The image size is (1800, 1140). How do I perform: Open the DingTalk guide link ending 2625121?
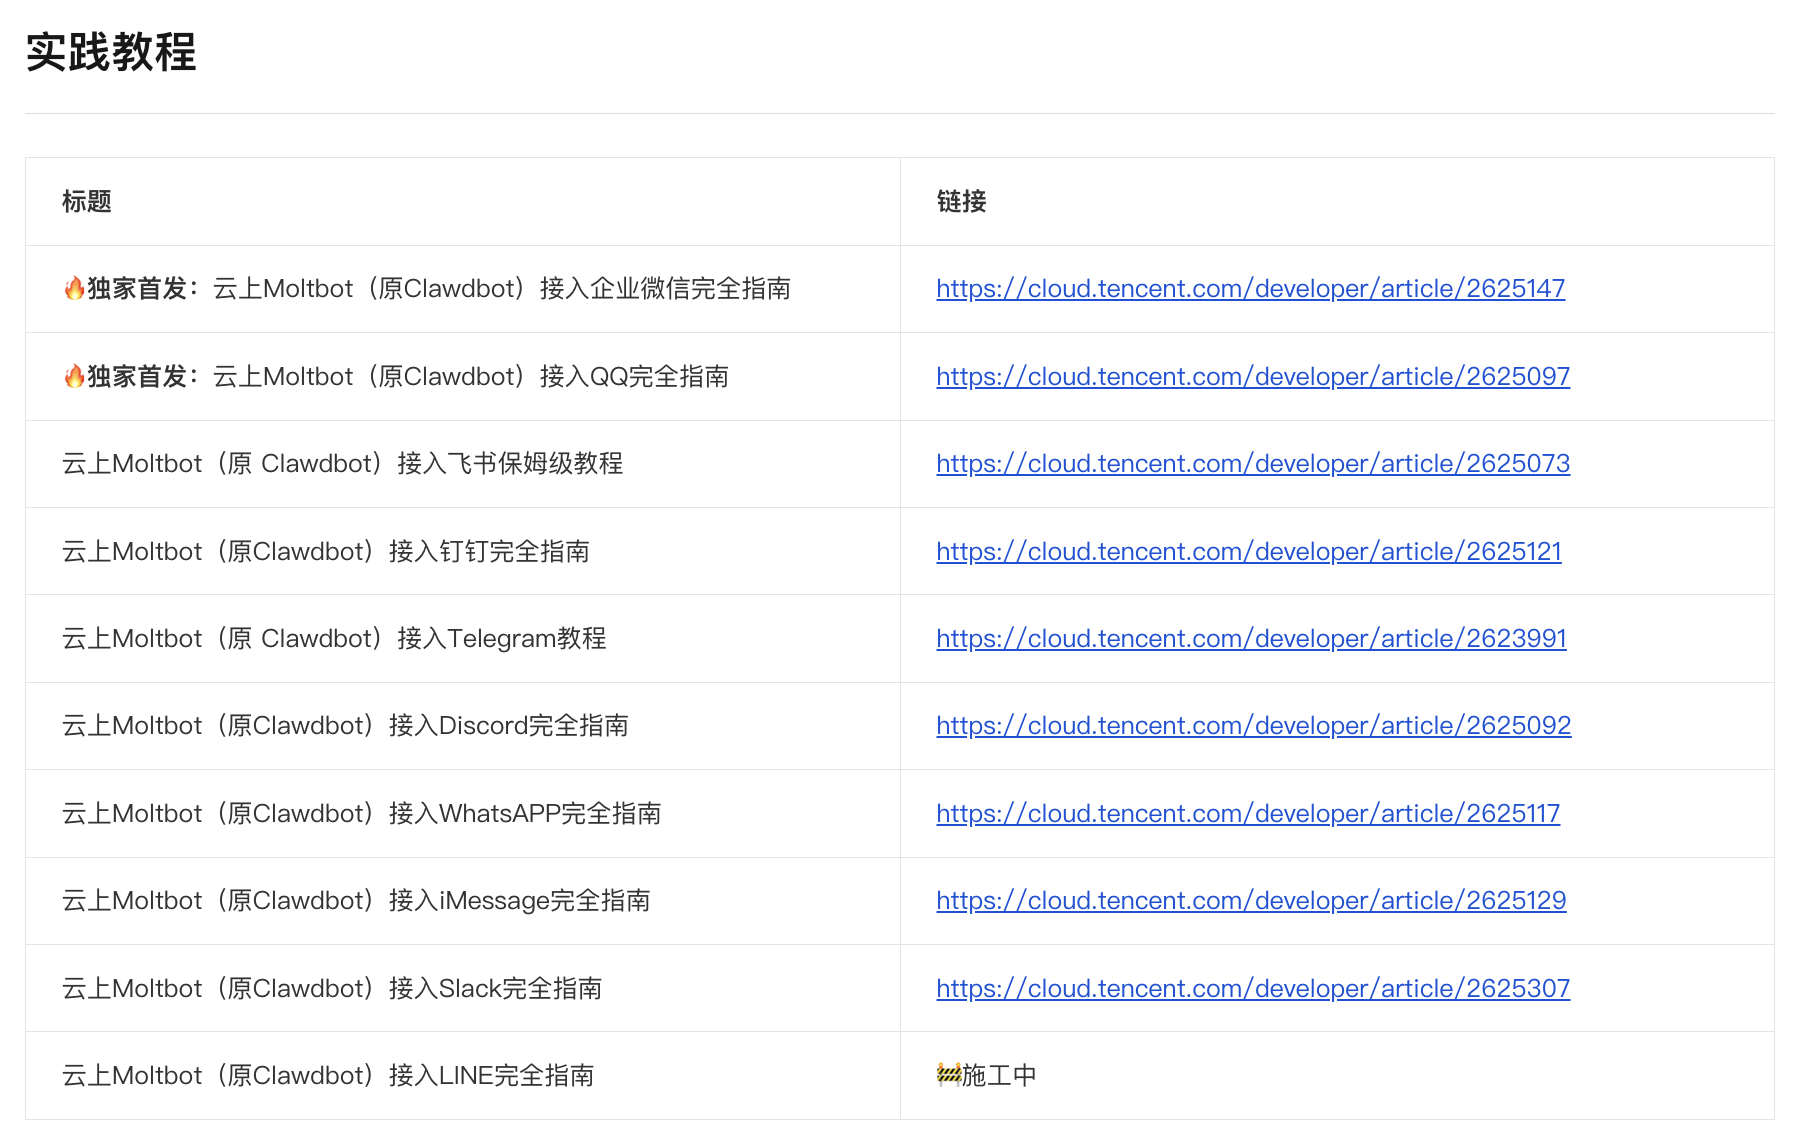tap(1248, 552)
